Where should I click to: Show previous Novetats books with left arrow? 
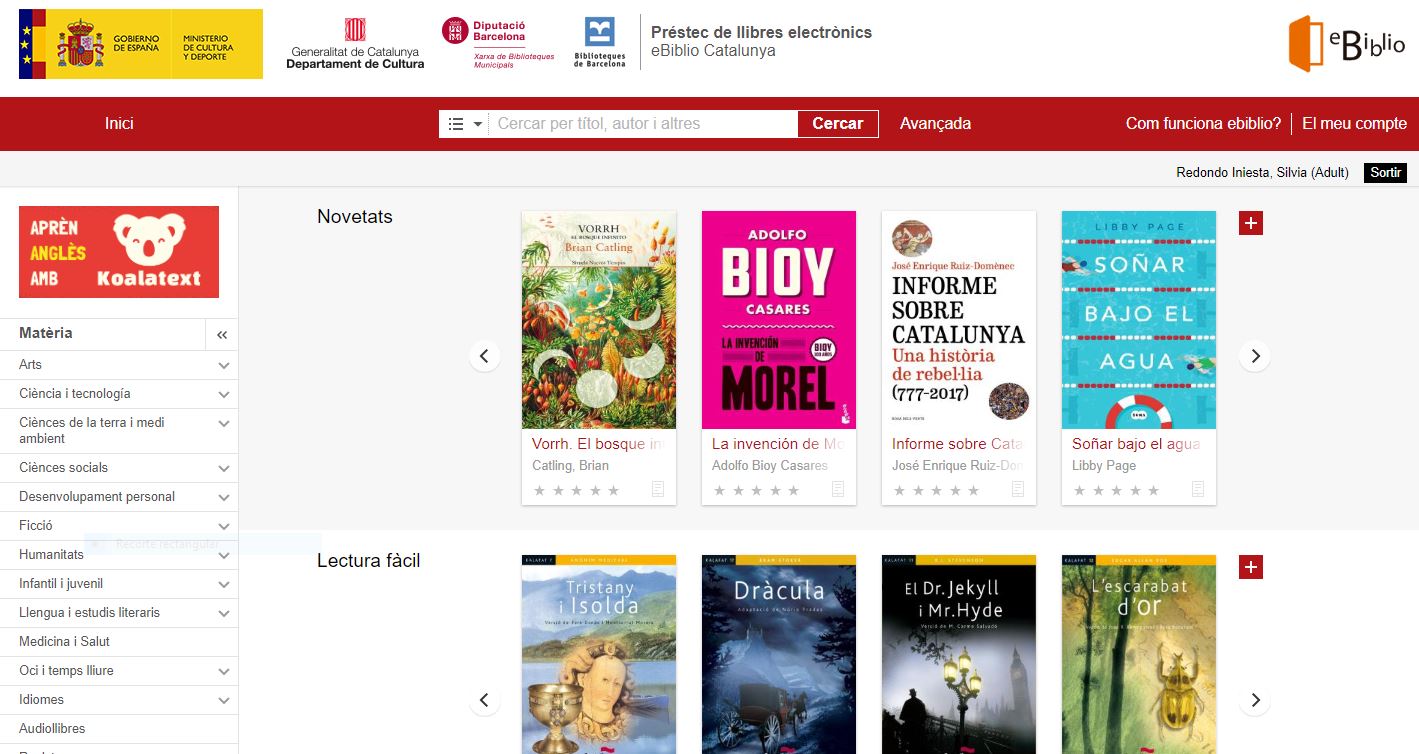click(485, 355)
